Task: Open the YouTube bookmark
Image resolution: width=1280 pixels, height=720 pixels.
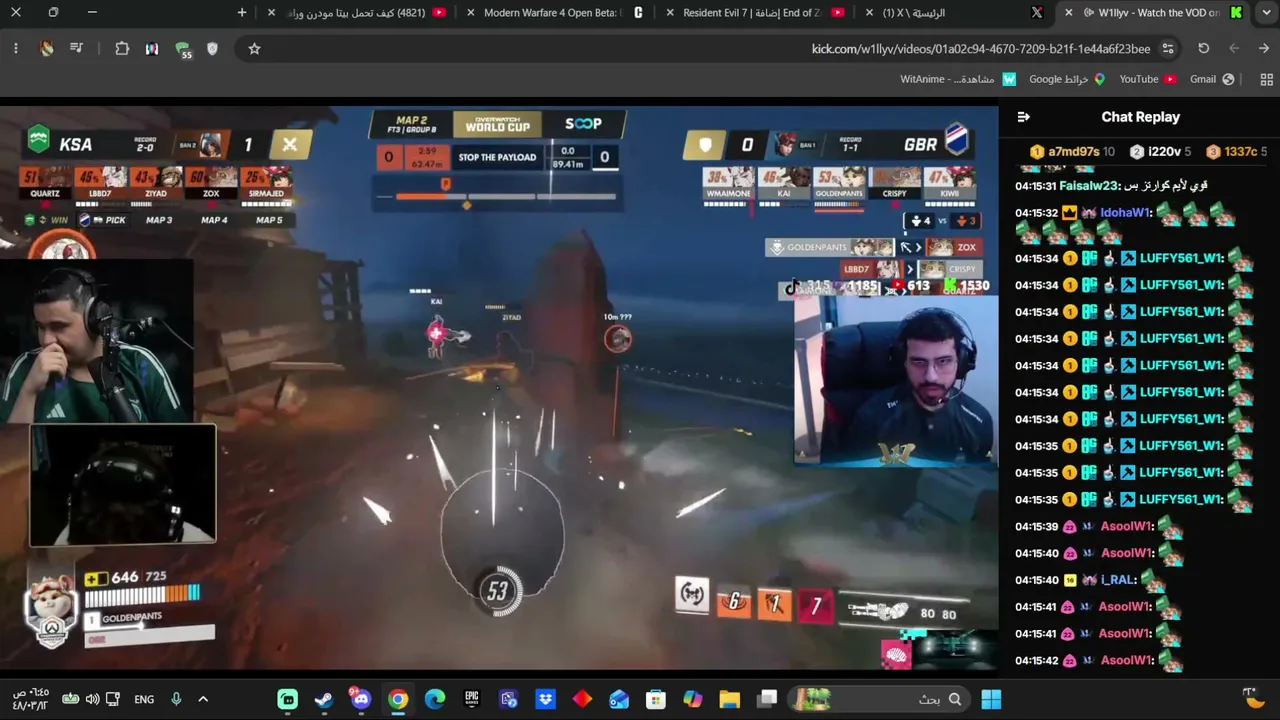Action: pyautogui.click(x=1148, y=79)
